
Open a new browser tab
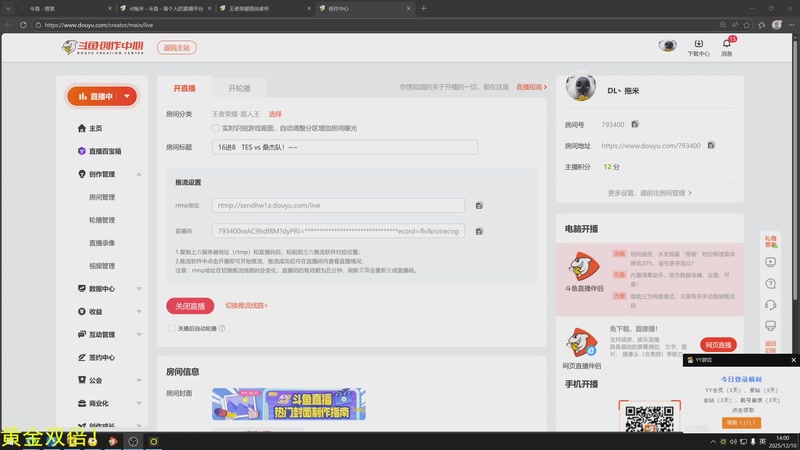point(423,8)
